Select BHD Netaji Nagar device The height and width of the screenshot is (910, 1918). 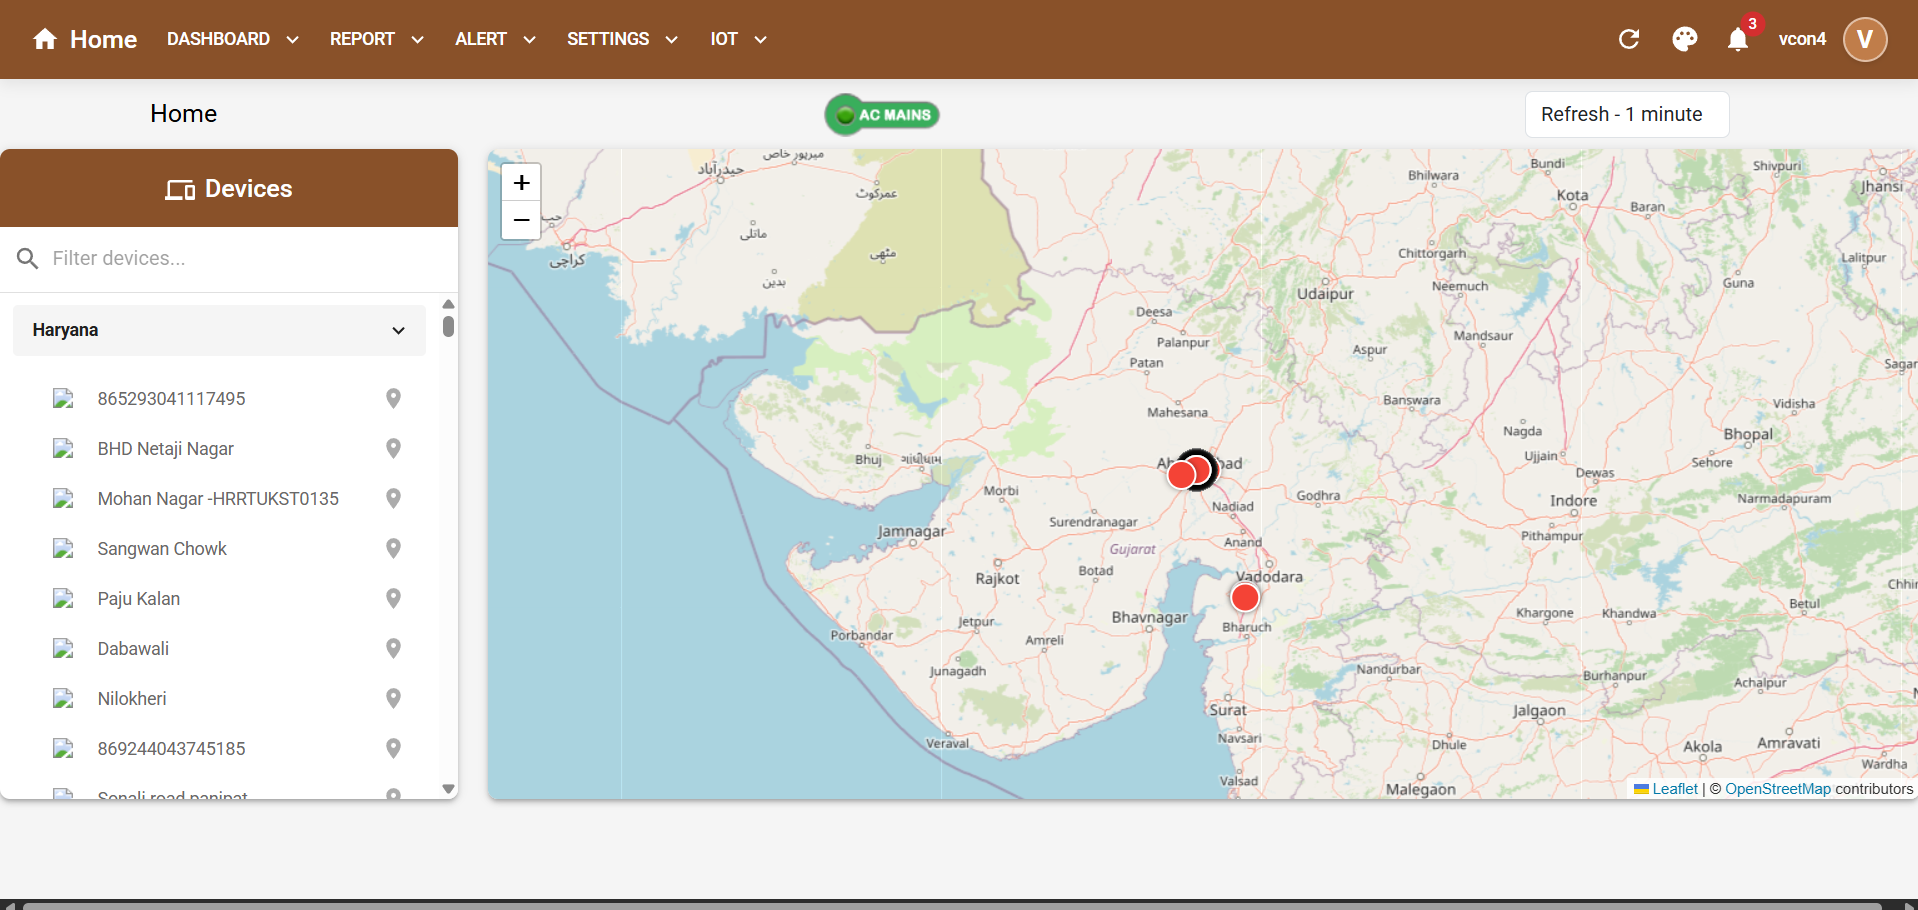[165, 449]
